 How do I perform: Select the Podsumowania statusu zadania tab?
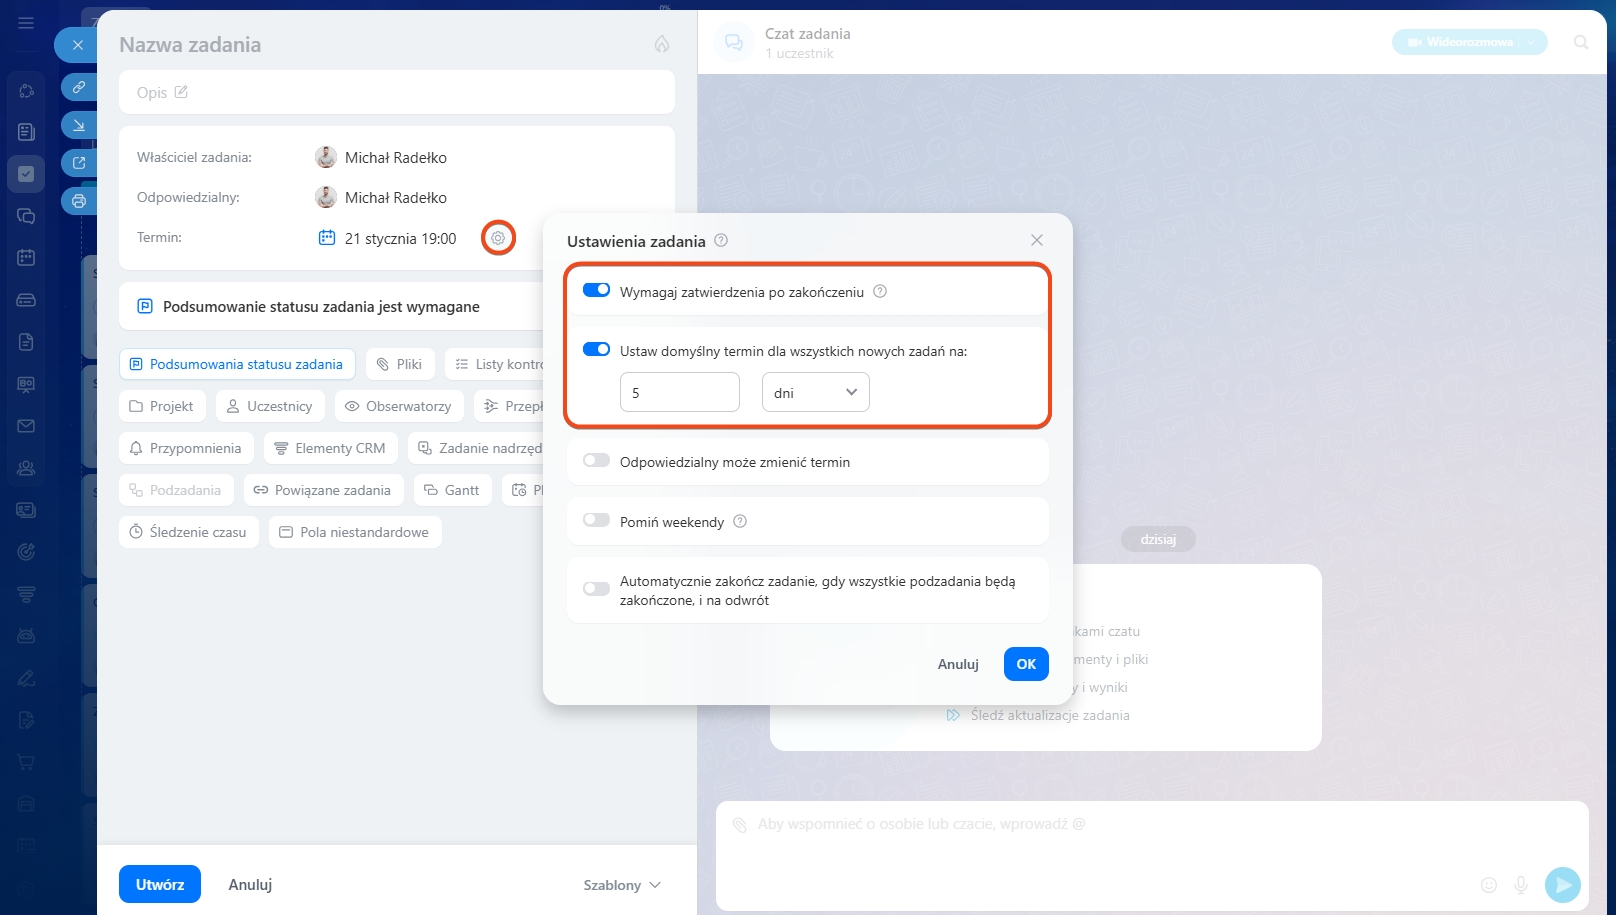point(237,364)
